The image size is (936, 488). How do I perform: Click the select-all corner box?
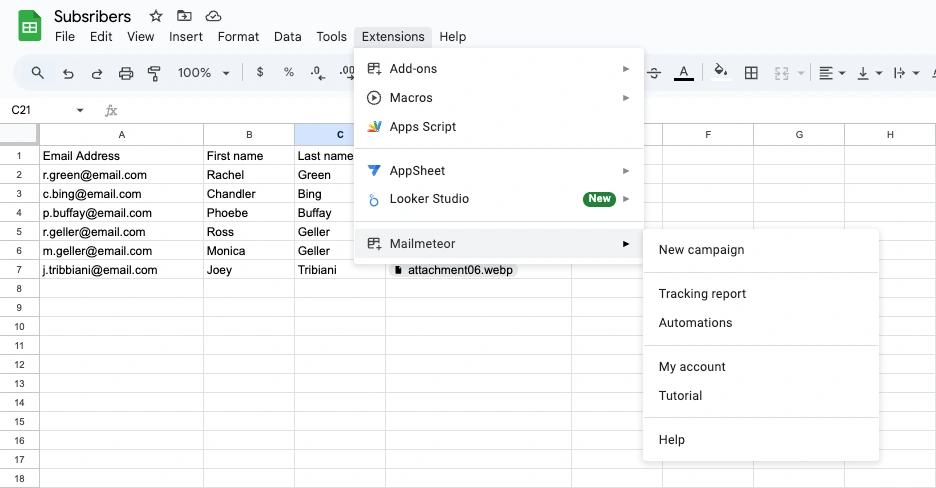pos(19,134)
